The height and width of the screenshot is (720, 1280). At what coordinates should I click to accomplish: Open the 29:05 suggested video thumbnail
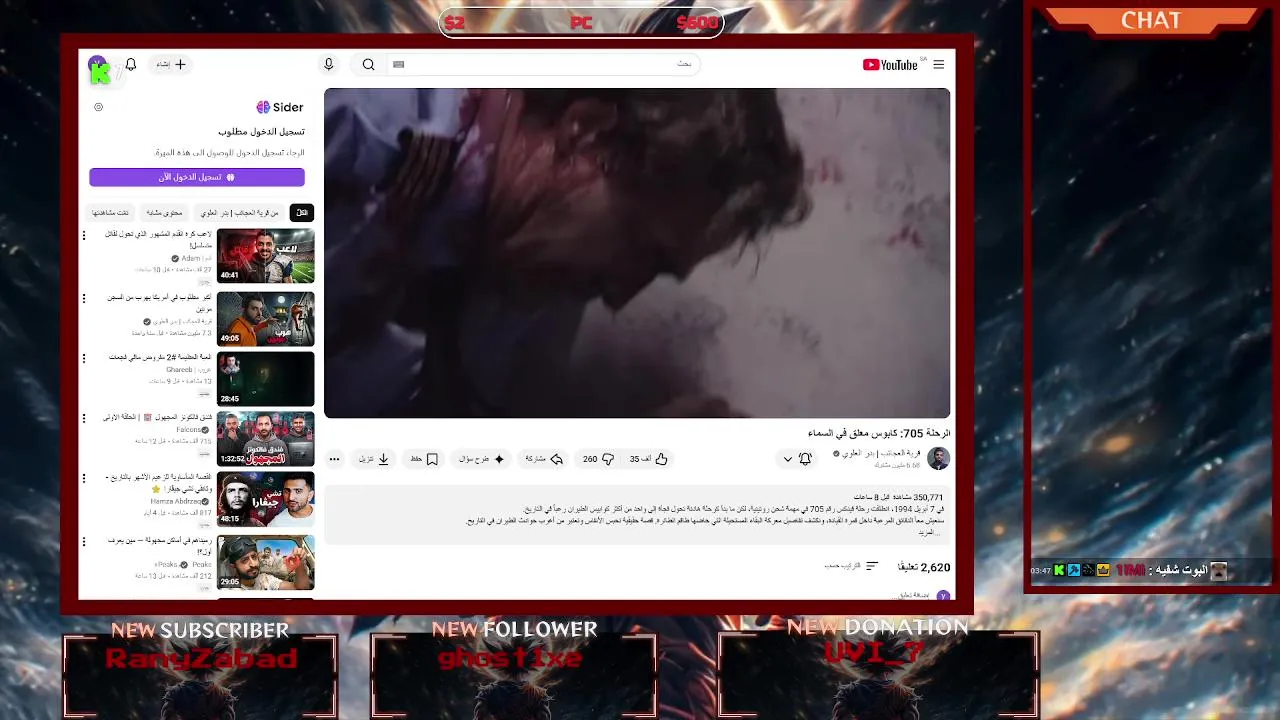click(265, 562)
